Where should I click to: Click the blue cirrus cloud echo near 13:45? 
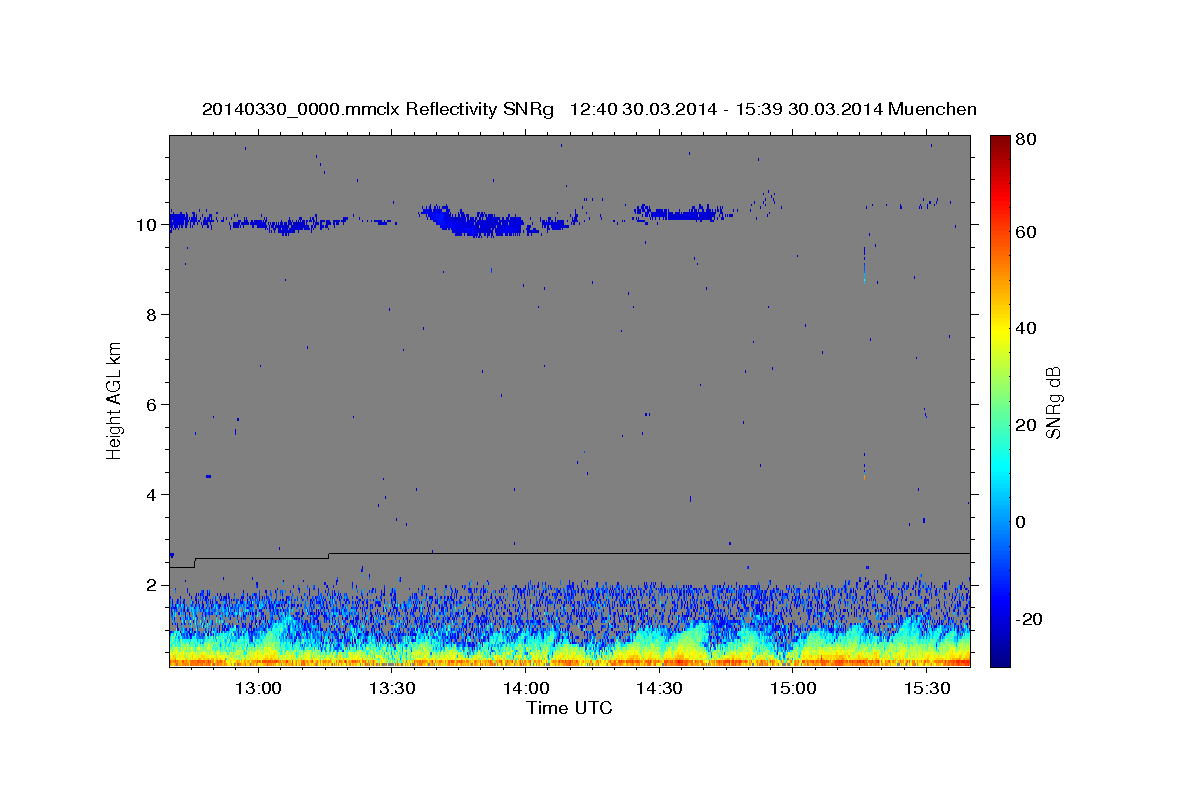(475, 220)
